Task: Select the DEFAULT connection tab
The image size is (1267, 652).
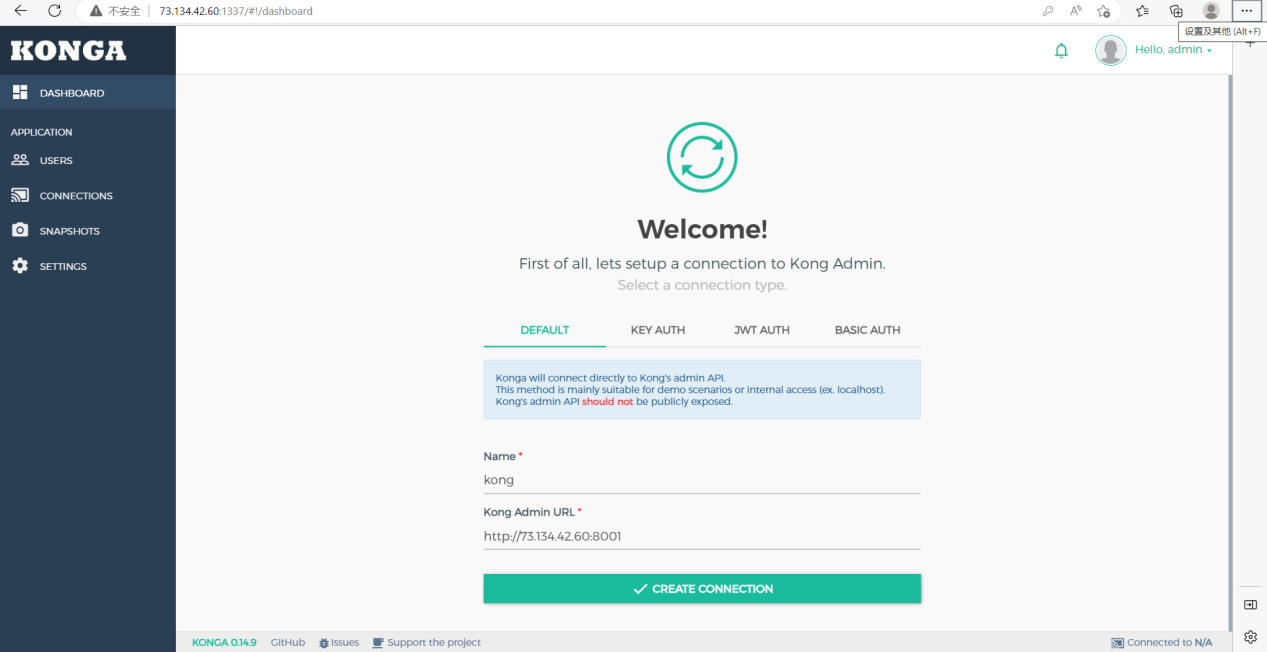Action: click(x=545, y=330)
